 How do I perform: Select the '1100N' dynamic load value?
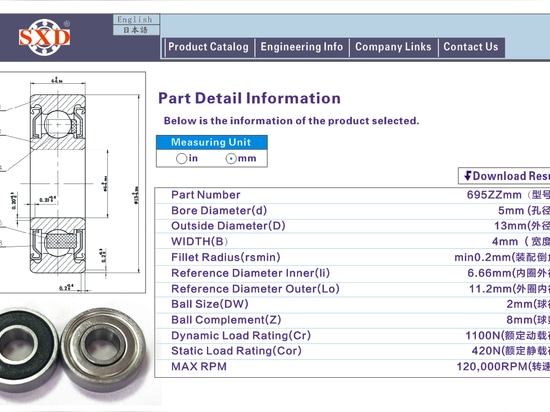[x=483, y=336]
